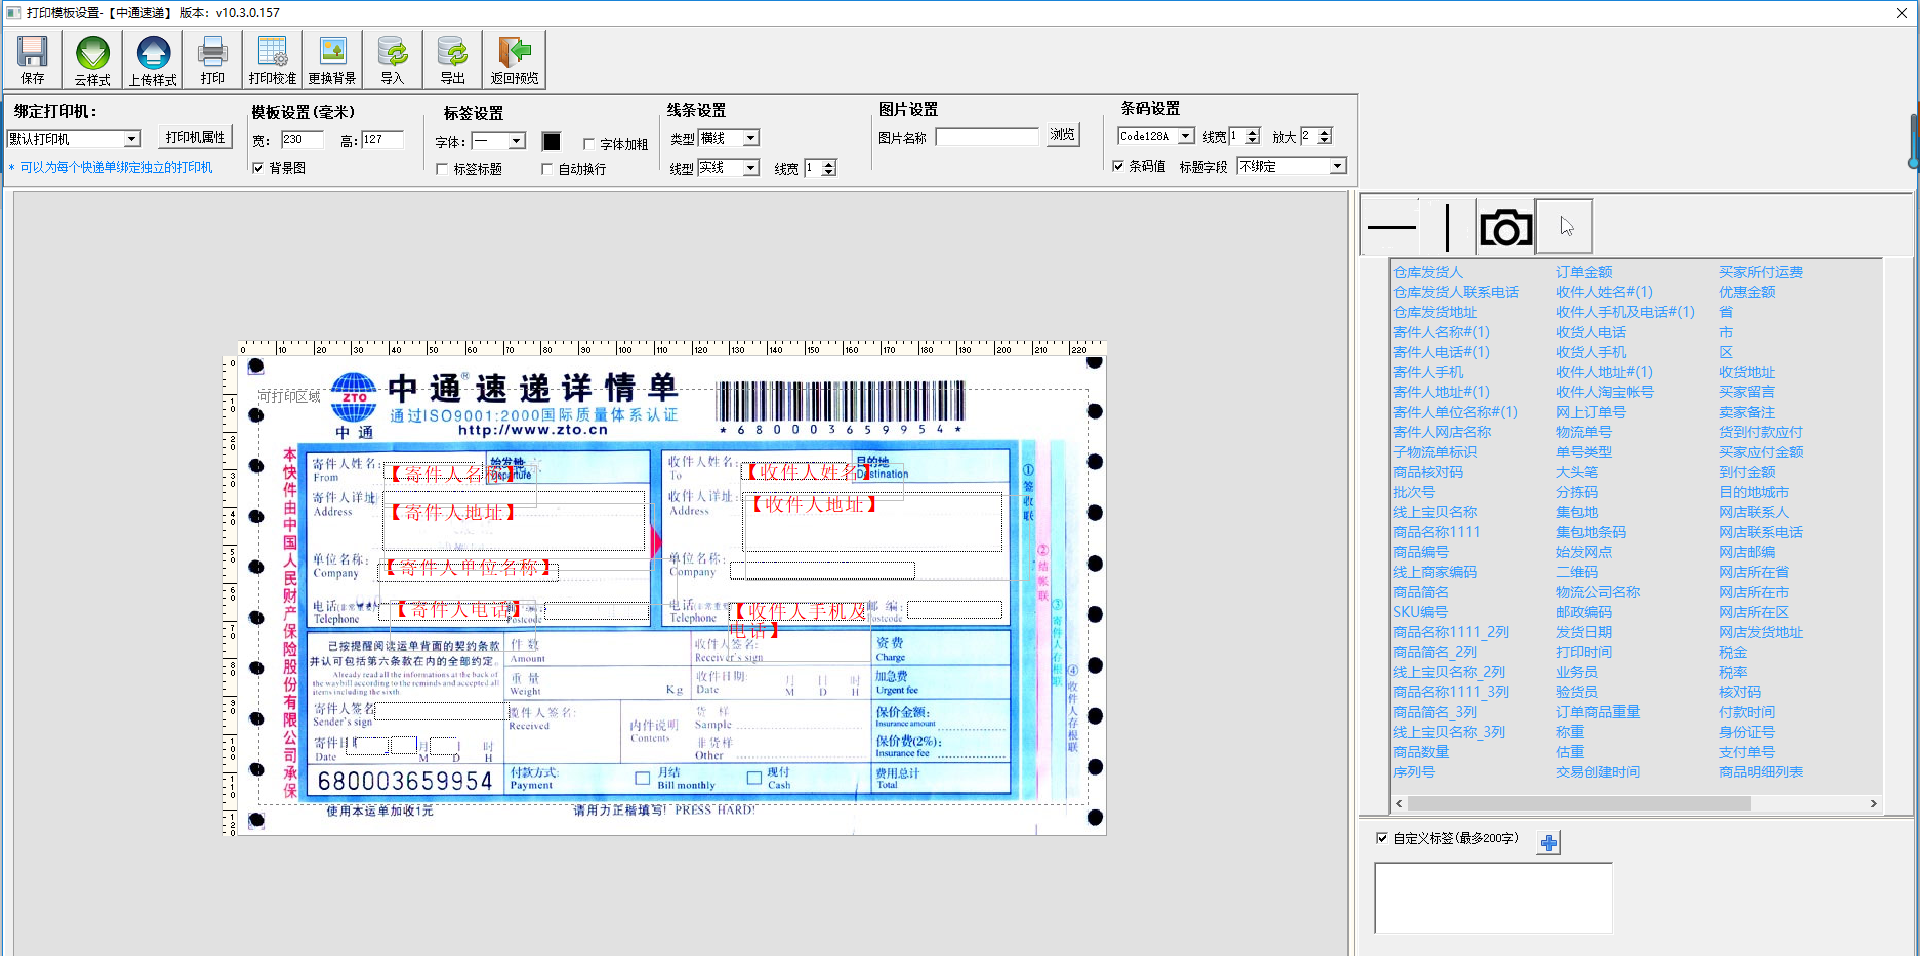Click the 打印机属性 button
This screenshot has height=956, width=1920.
[196, 137]
